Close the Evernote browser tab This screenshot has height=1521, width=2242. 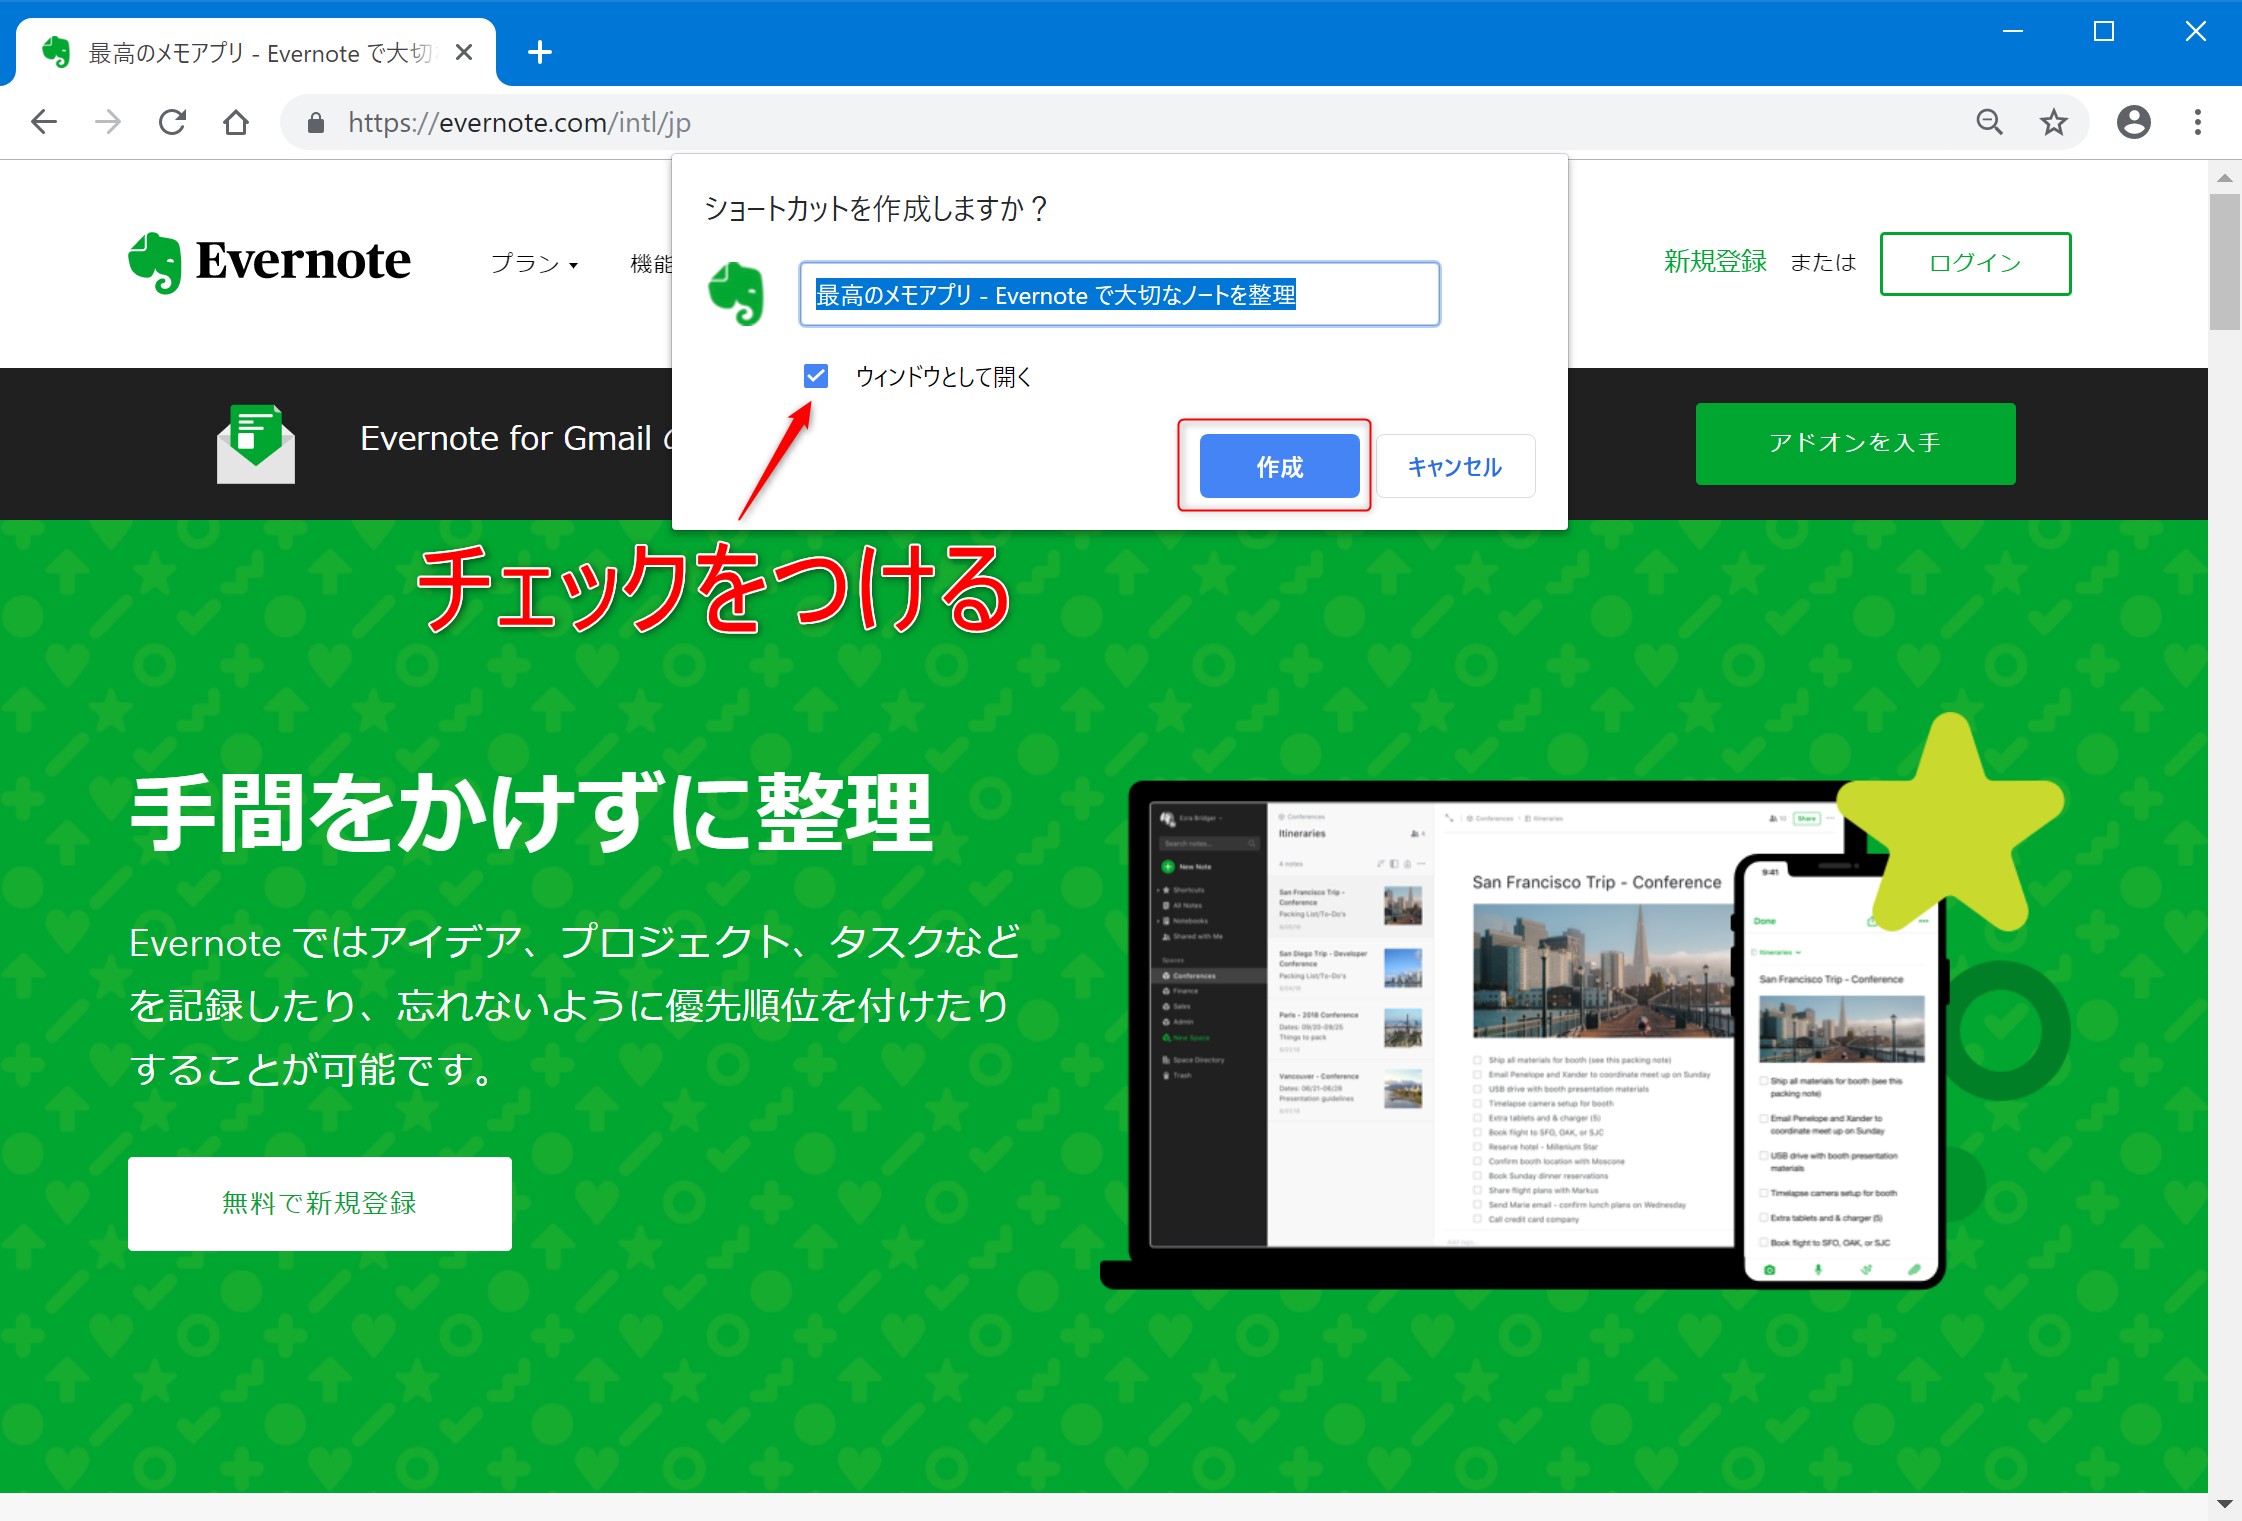464,52
